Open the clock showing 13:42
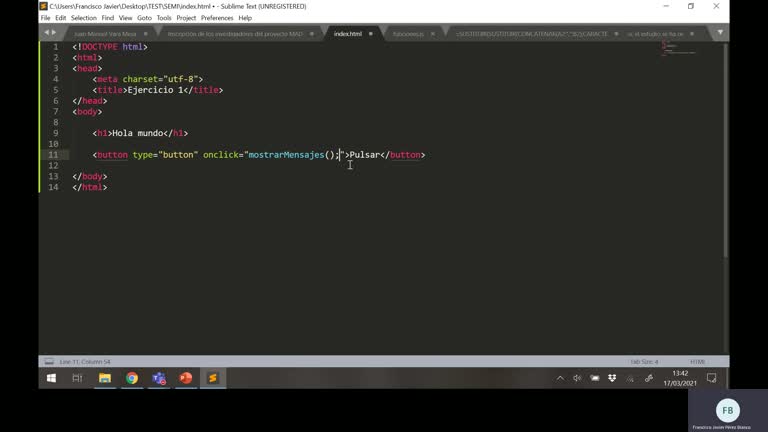 pyautogui.click(x=680, y=378)
